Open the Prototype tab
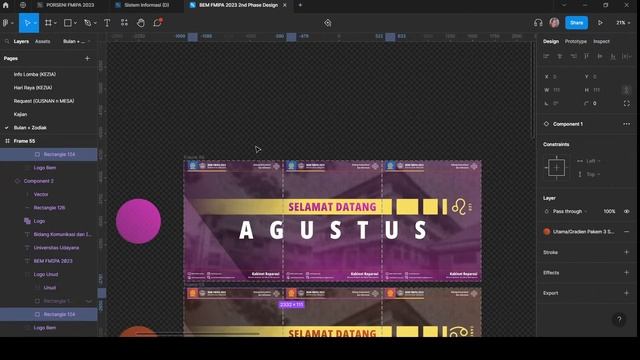Screen dimensions: 640x360 [576, 41]
